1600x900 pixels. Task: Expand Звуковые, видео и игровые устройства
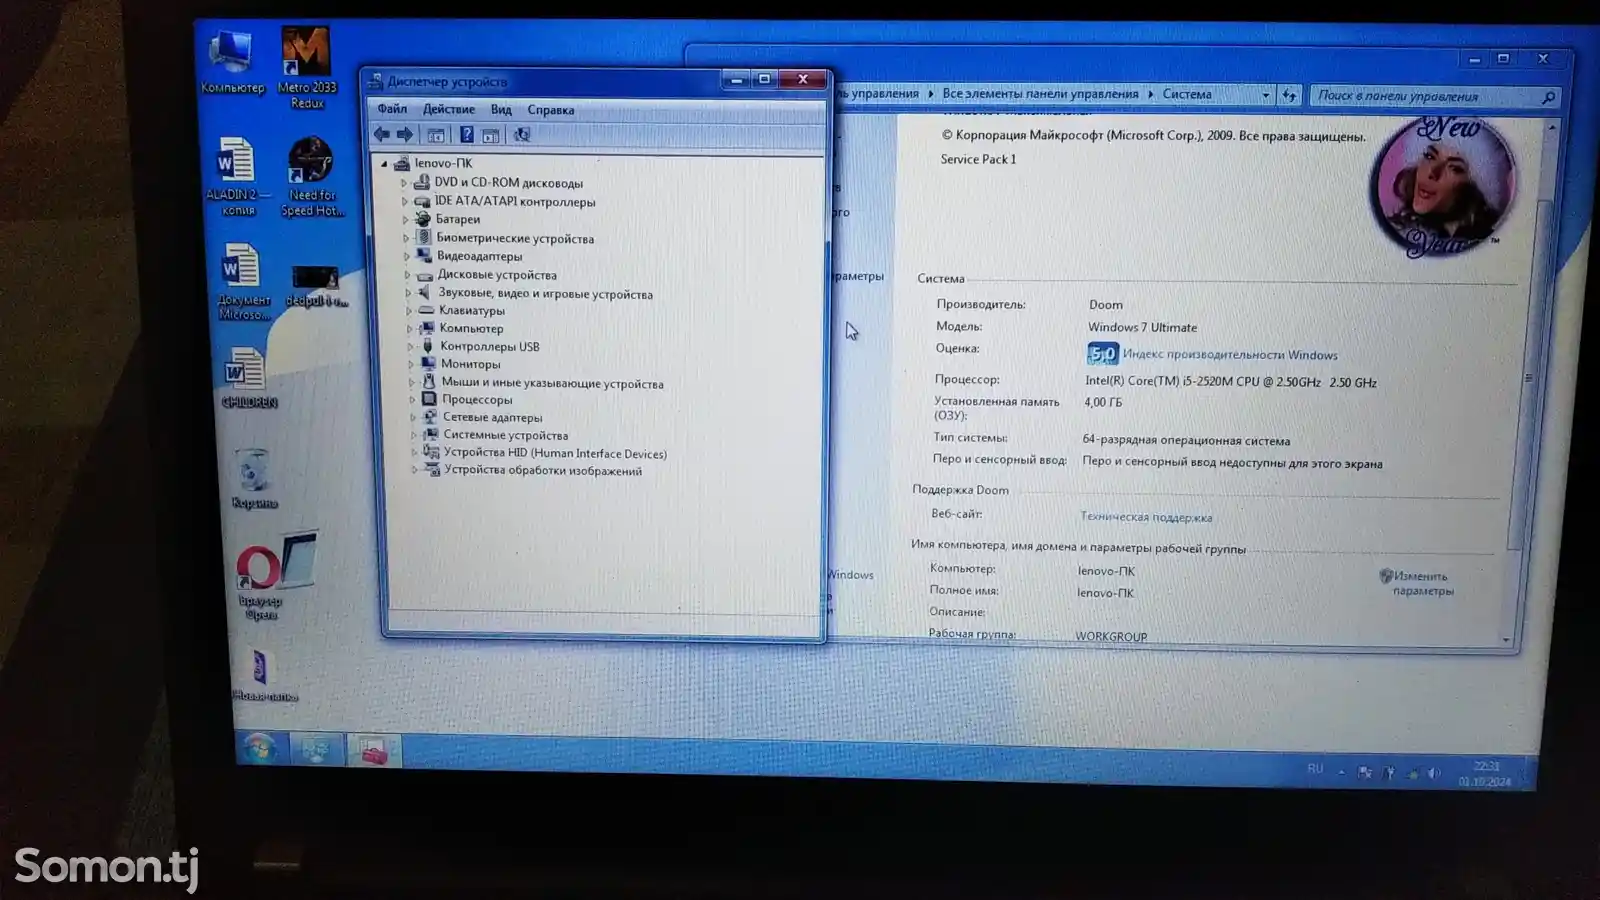[x=408, y=293]
